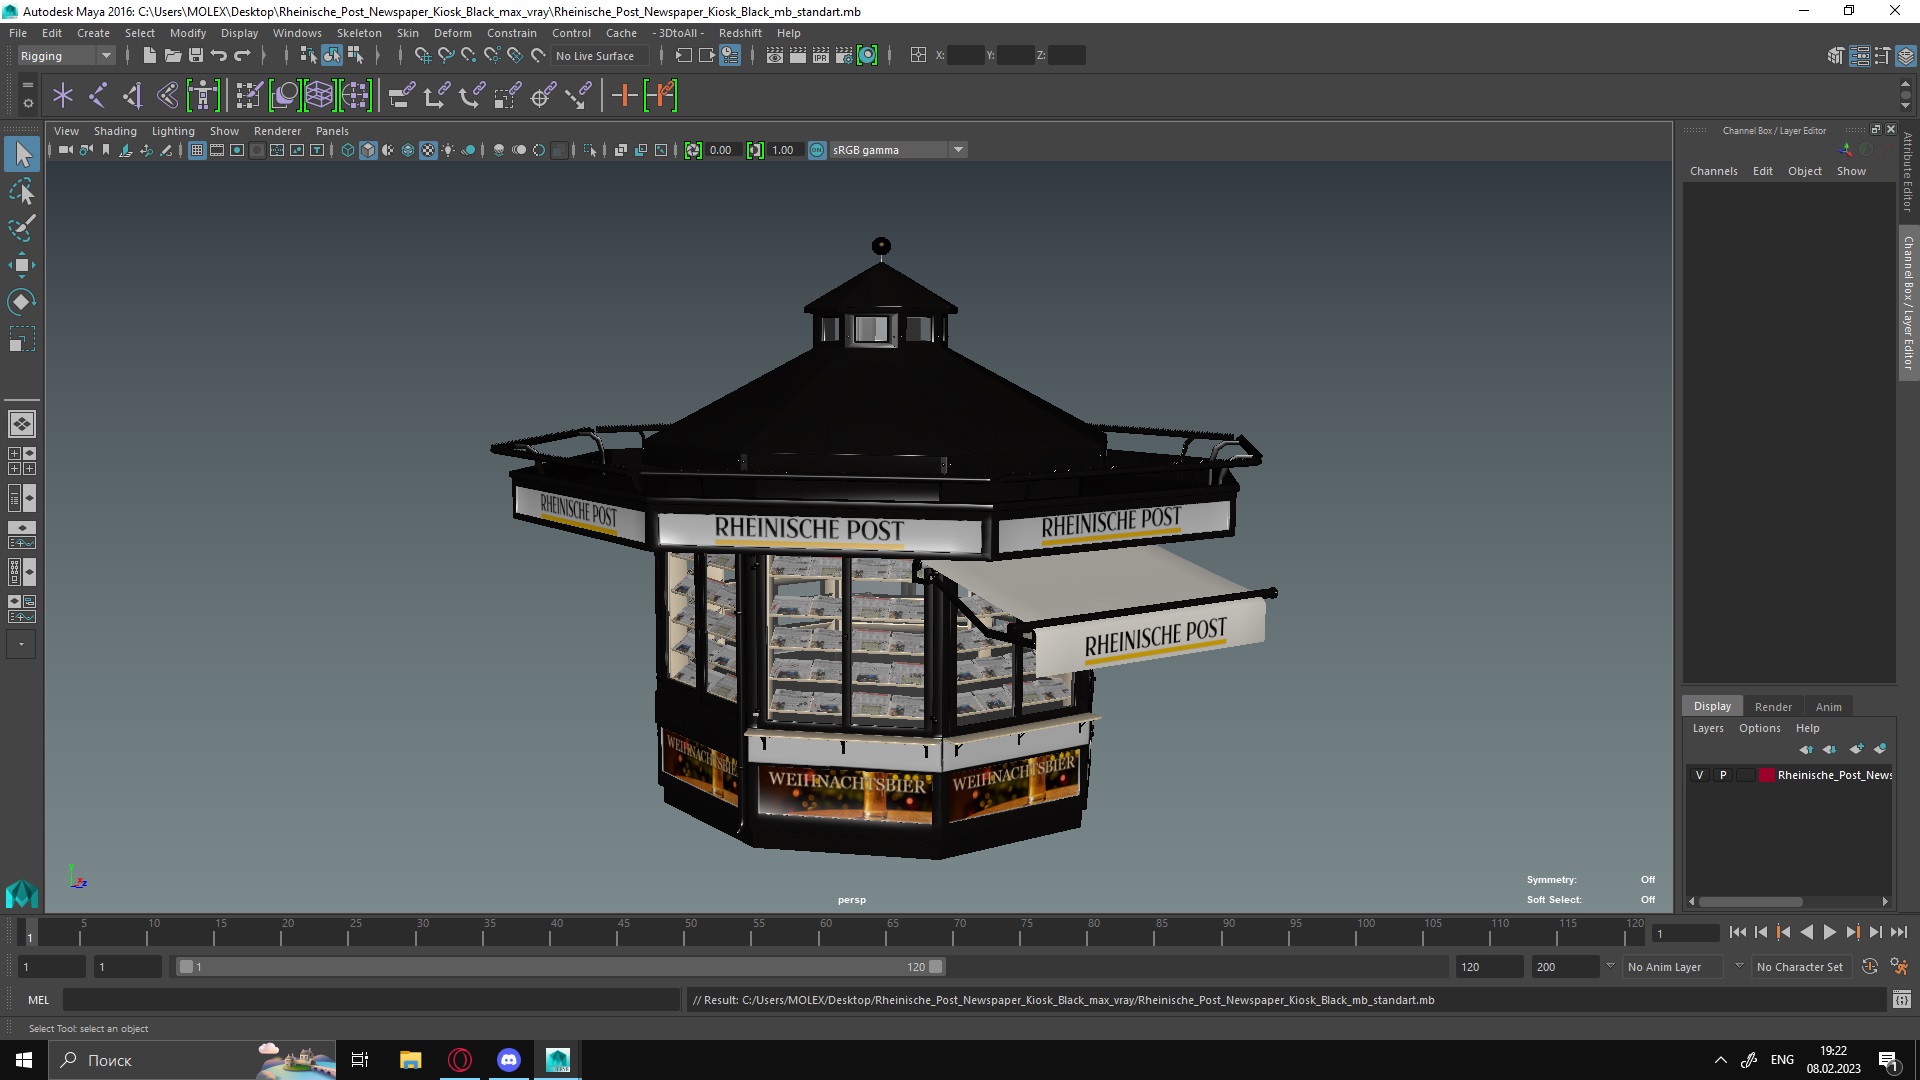This screenshot has height=1080, width=1920.
Task: Create a new empty display layer
Action: (1857, 749)
